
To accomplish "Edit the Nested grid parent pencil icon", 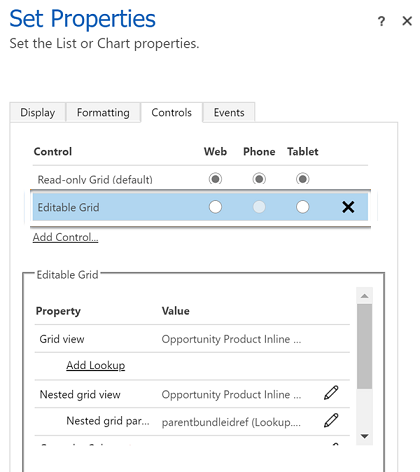I will (x=331, y=421).
